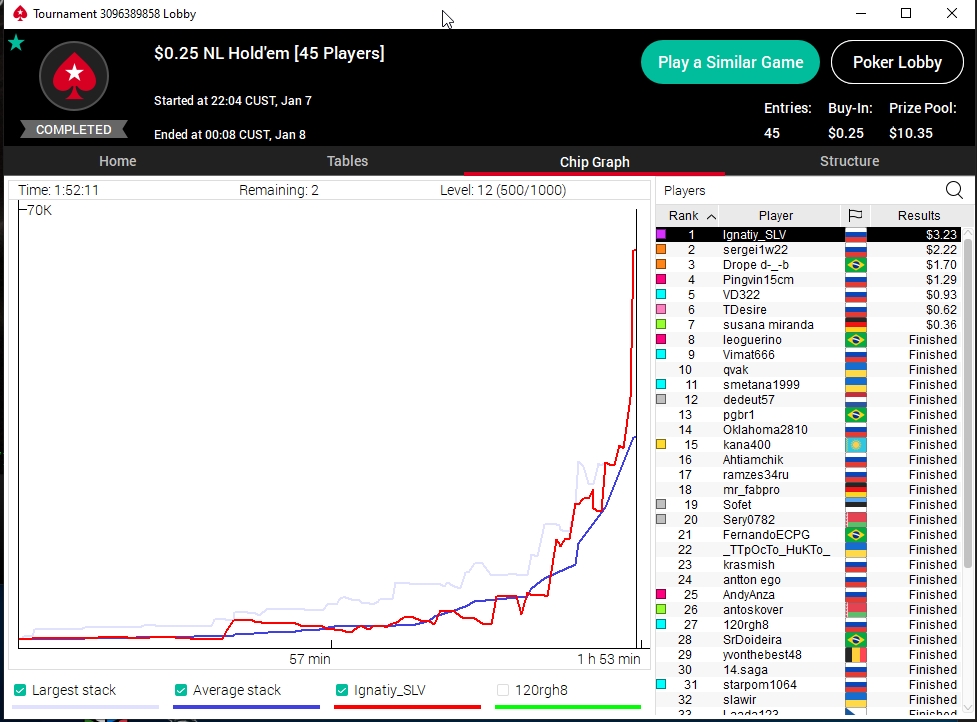Select player row Pingvin15cm
This screenshot has height=722, width=977.
tap(808, 280)
